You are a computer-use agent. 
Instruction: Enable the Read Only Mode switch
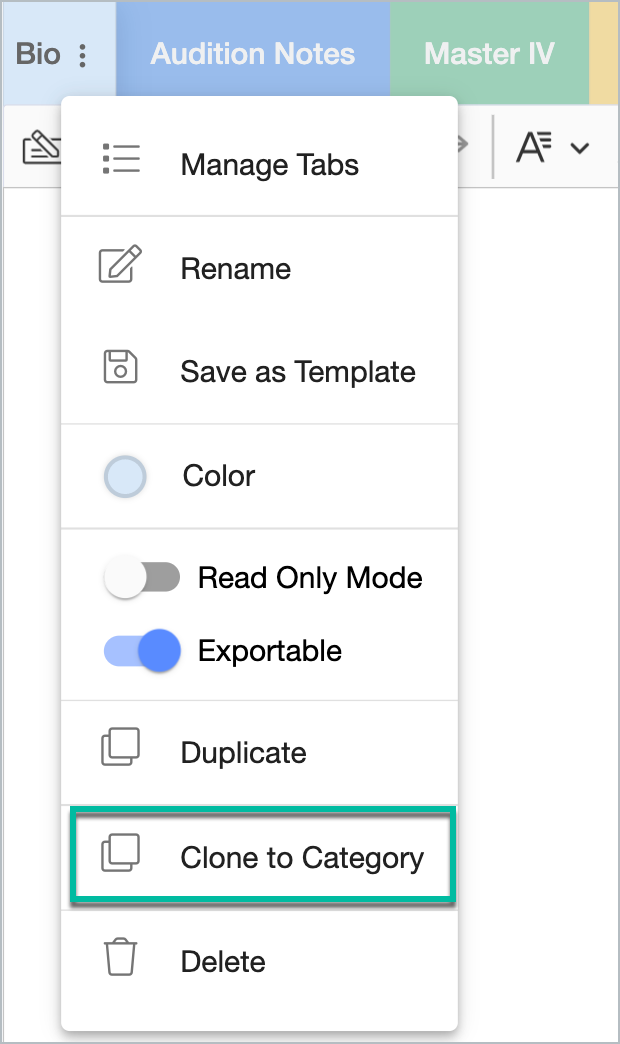[142, 577]
